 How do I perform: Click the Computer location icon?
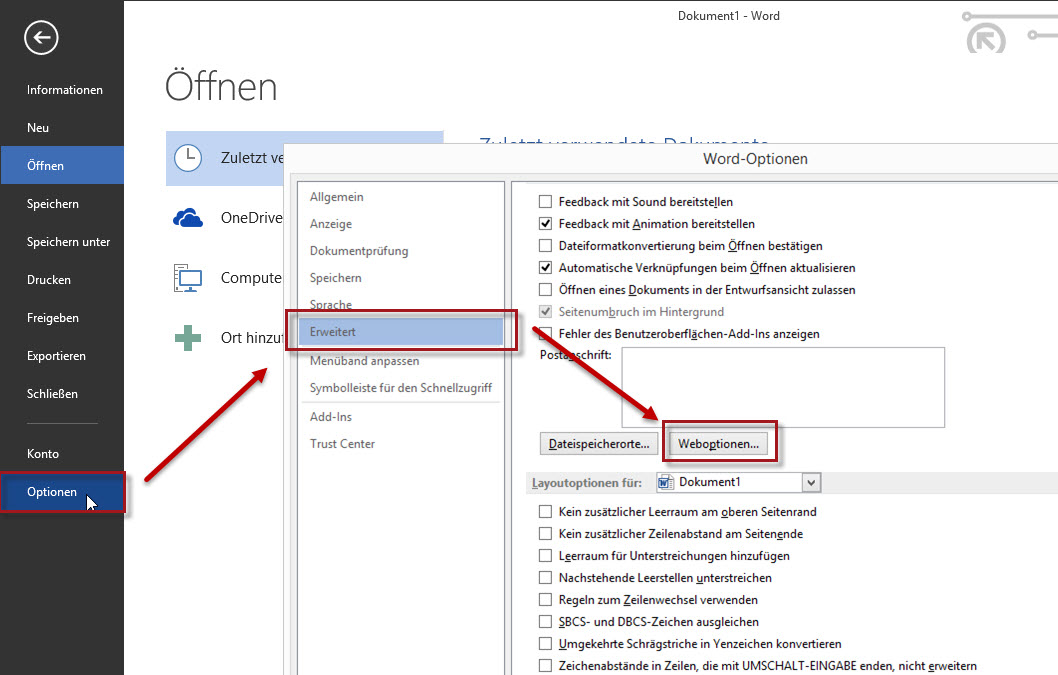(x=188, y=278)
